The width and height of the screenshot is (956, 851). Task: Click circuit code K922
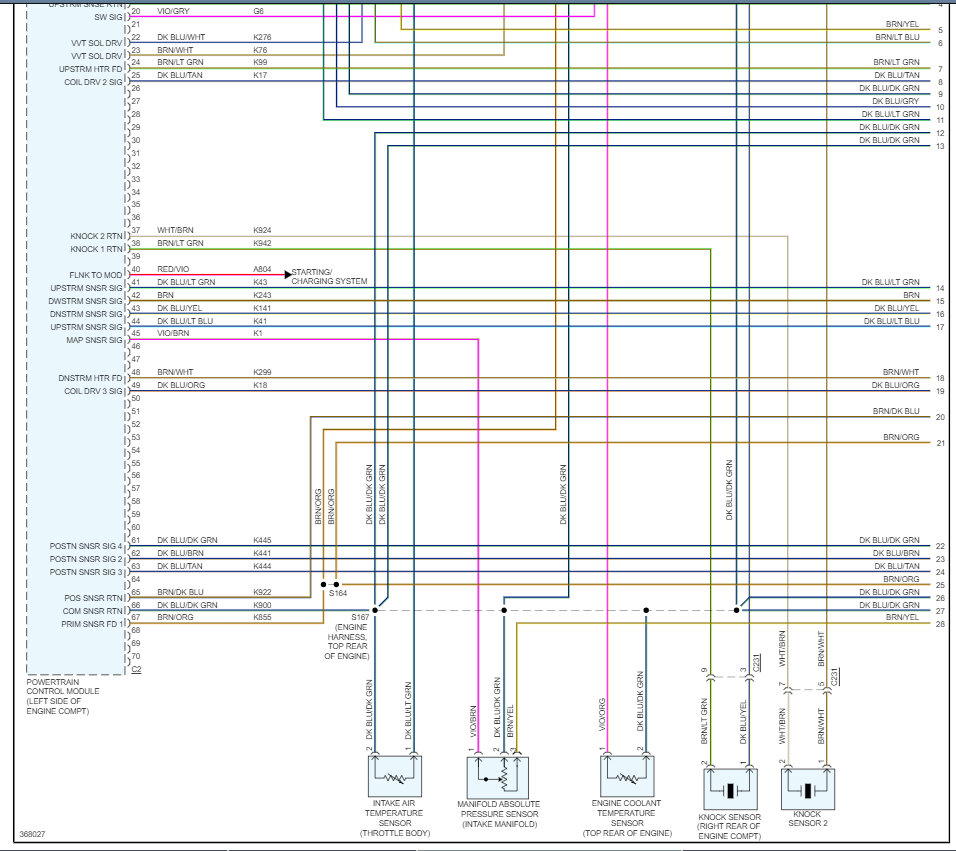tap(262, 592)
